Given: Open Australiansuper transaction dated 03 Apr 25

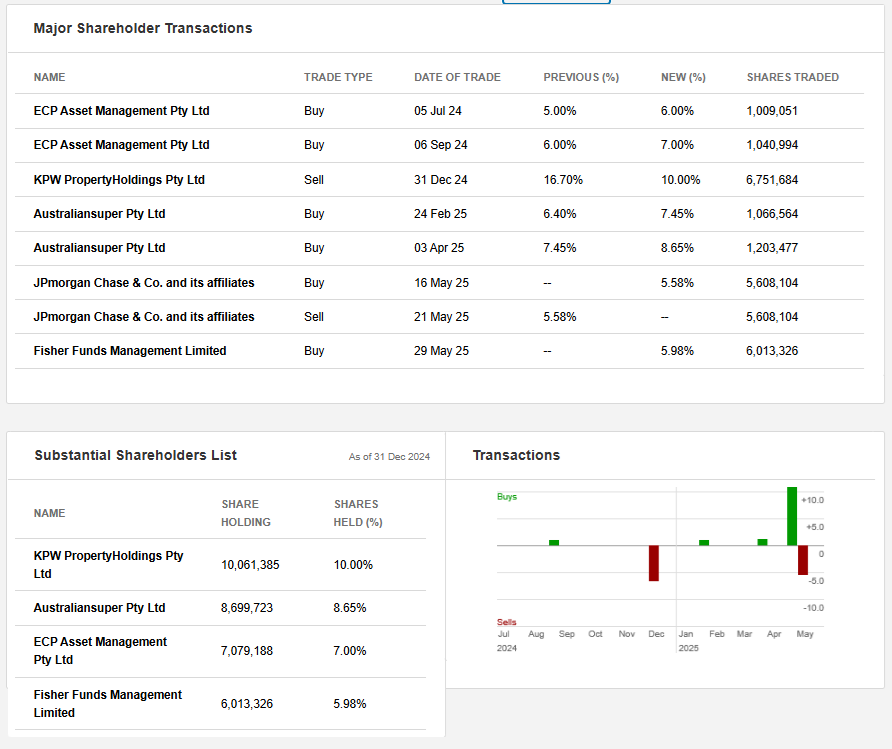Looking at the screenshot, I should 99,248.
